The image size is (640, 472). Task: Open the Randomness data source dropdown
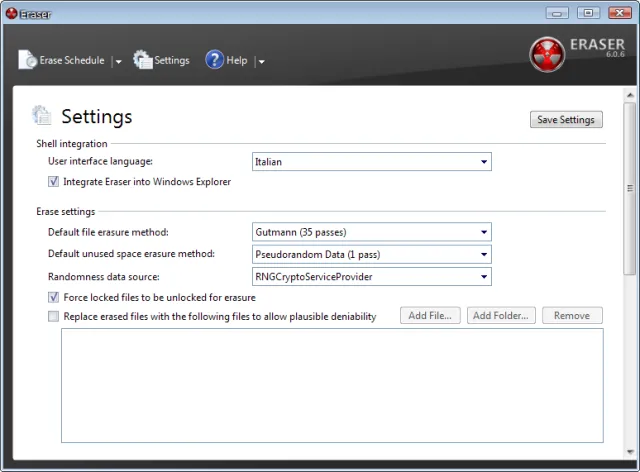pyautogui.click(x=371, y=277)
